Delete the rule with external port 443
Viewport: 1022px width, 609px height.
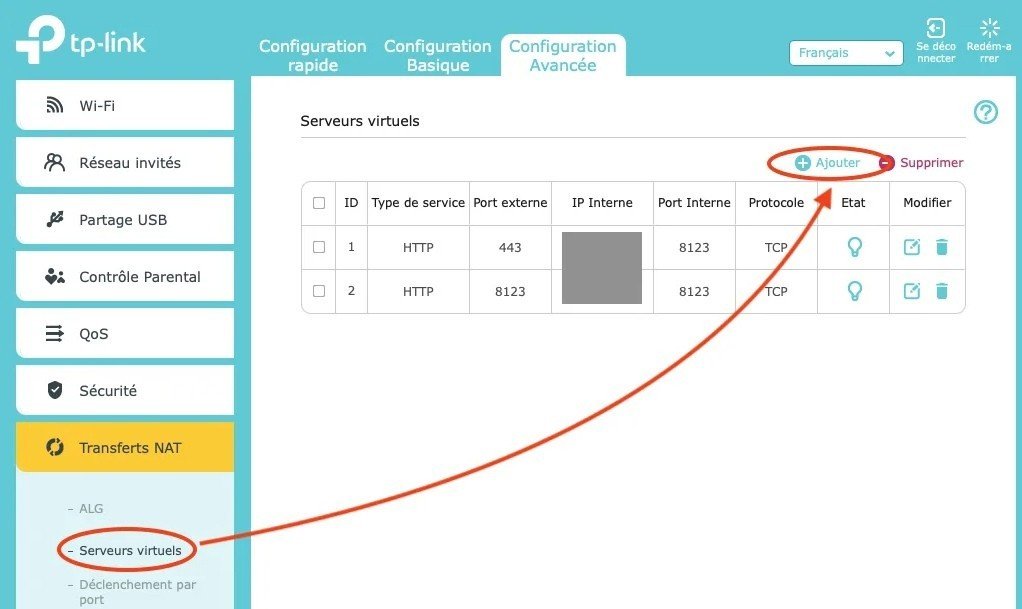tap(941, 247)
